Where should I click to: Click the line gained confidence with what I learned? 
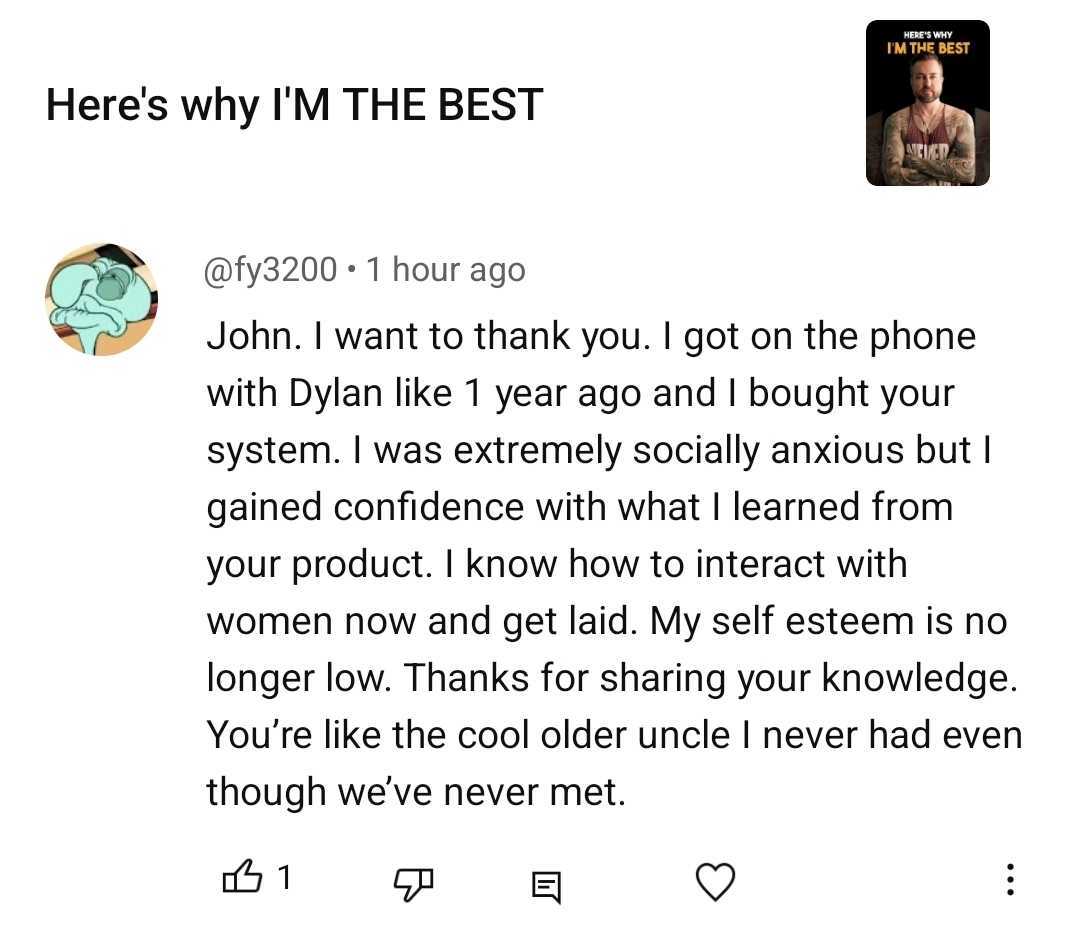(x=580, y=508)
